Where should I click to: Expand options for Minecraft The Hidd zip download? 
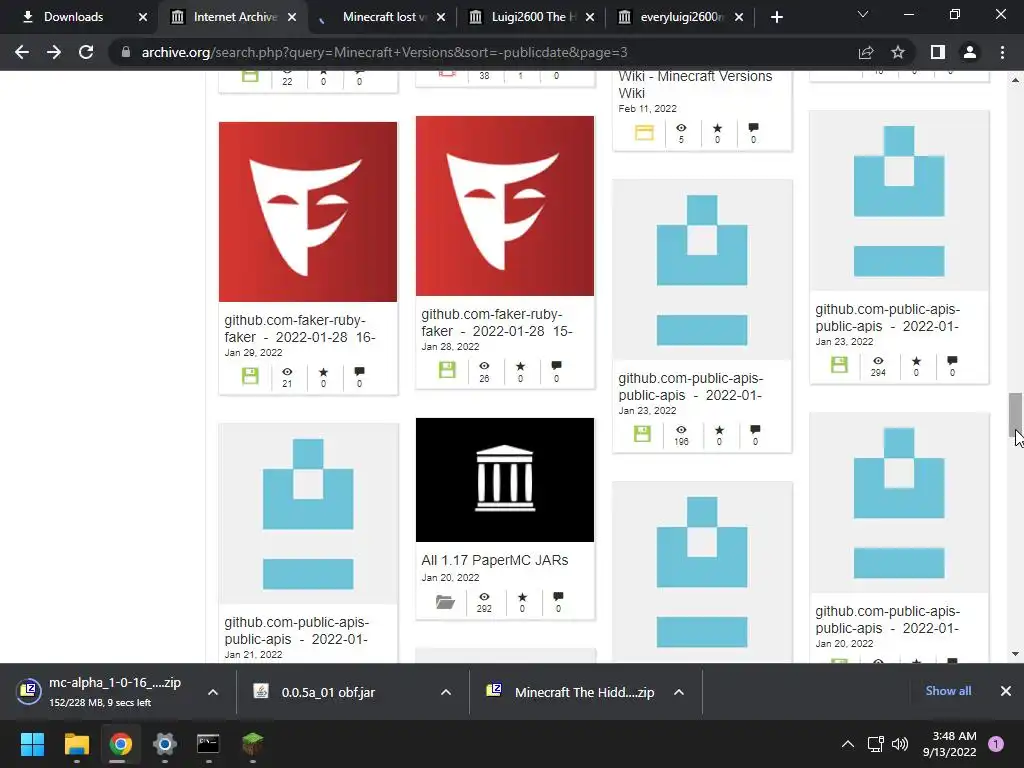click(x=679, y=692)
